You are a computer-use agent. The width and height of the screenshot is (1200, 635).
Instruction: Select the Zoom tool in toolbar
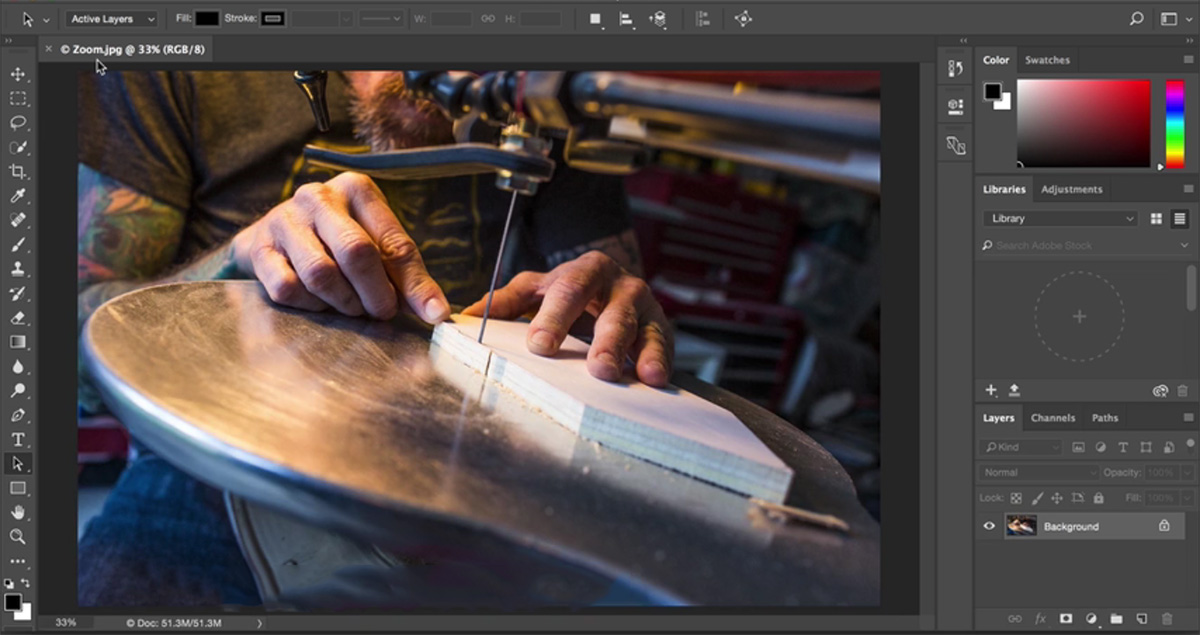[18, 537]
